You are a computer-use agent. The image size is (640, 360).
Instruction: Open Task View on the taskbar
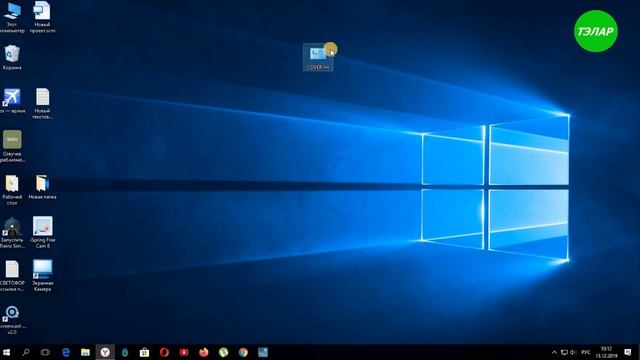point(45,352)
